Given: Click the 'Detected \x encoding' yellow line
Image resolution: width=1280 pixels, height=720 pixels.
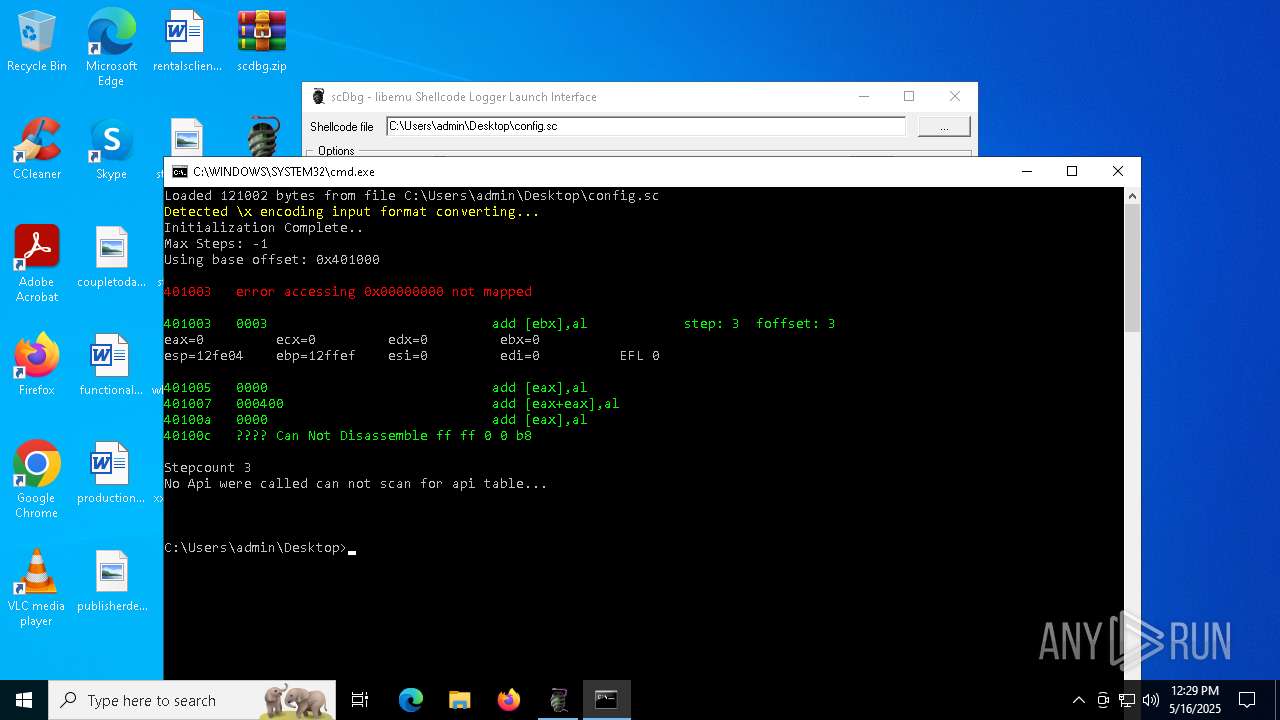Looking at the screenshot, I should (352, 212).
